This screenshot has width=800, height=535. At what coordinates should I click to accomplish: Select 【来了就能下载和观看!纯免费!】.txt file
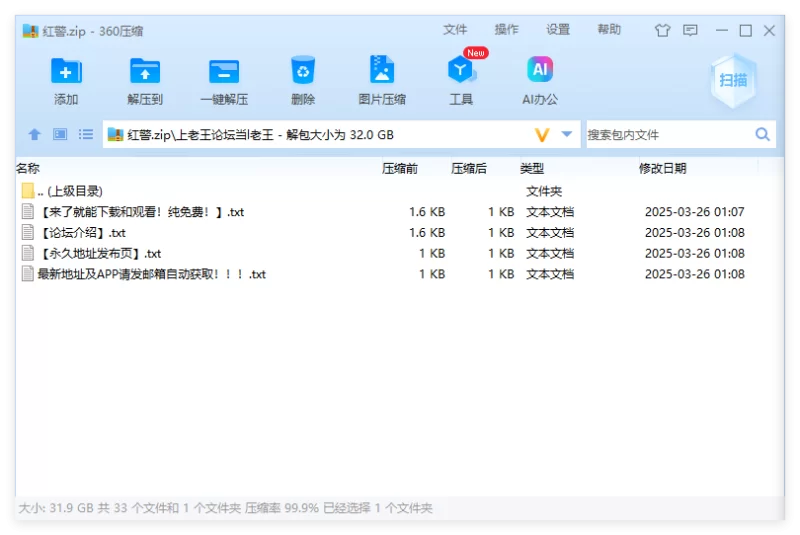coord(400,212)
